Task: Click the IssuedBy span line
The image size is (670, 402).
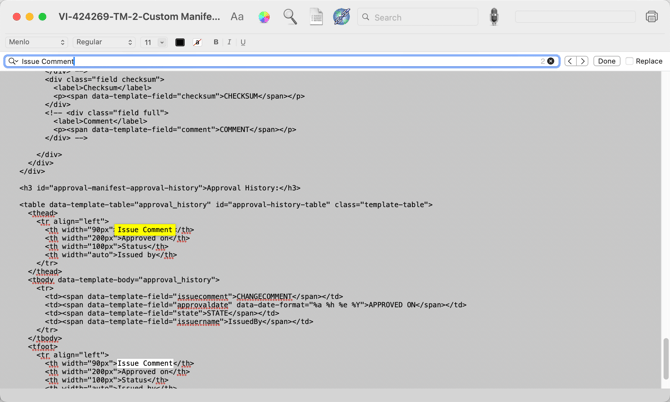Action: 179,322
